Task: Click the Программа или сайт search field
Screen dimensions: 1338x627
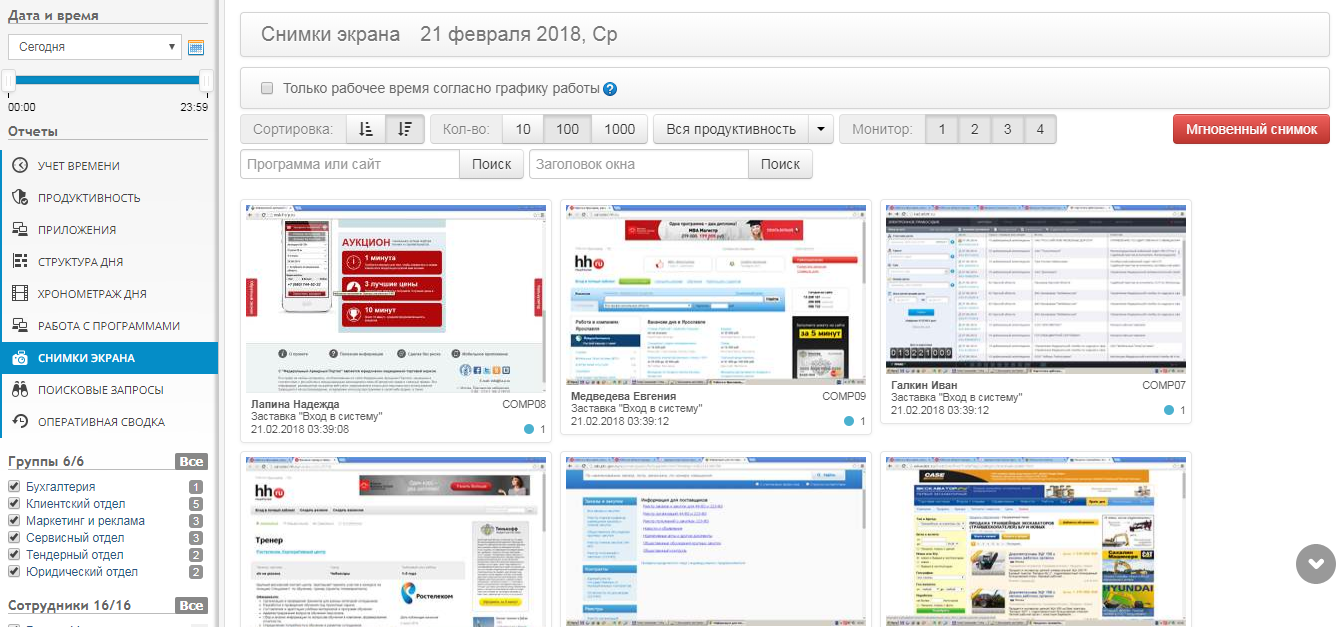Action: pos(349,164)
